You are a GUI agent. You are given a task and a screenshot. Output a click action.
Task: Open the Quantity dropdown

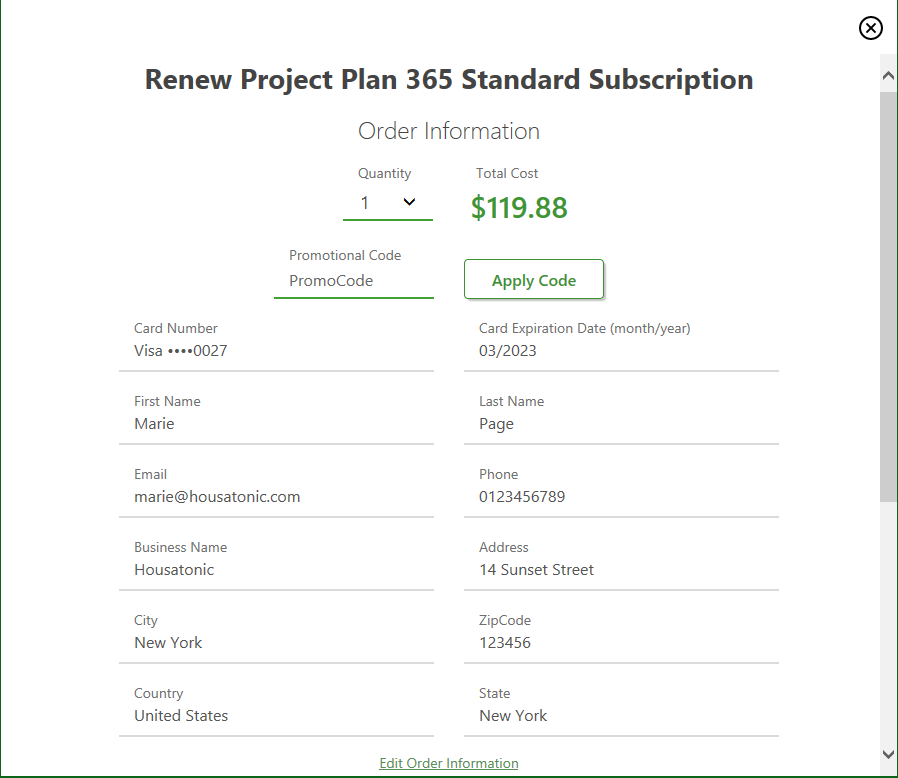pos(388,203)
